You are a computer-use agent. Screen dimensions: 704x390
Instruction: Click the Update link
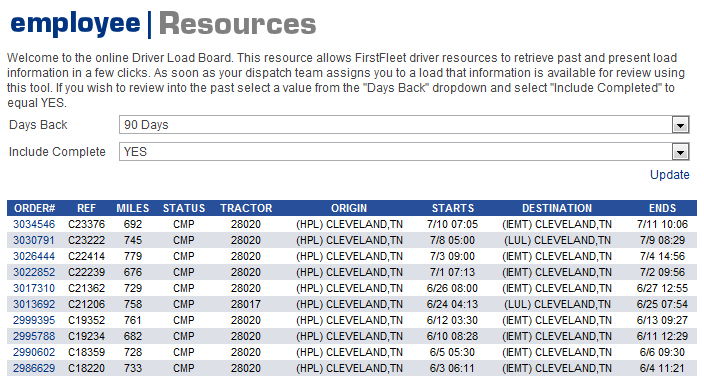(669, 175)
